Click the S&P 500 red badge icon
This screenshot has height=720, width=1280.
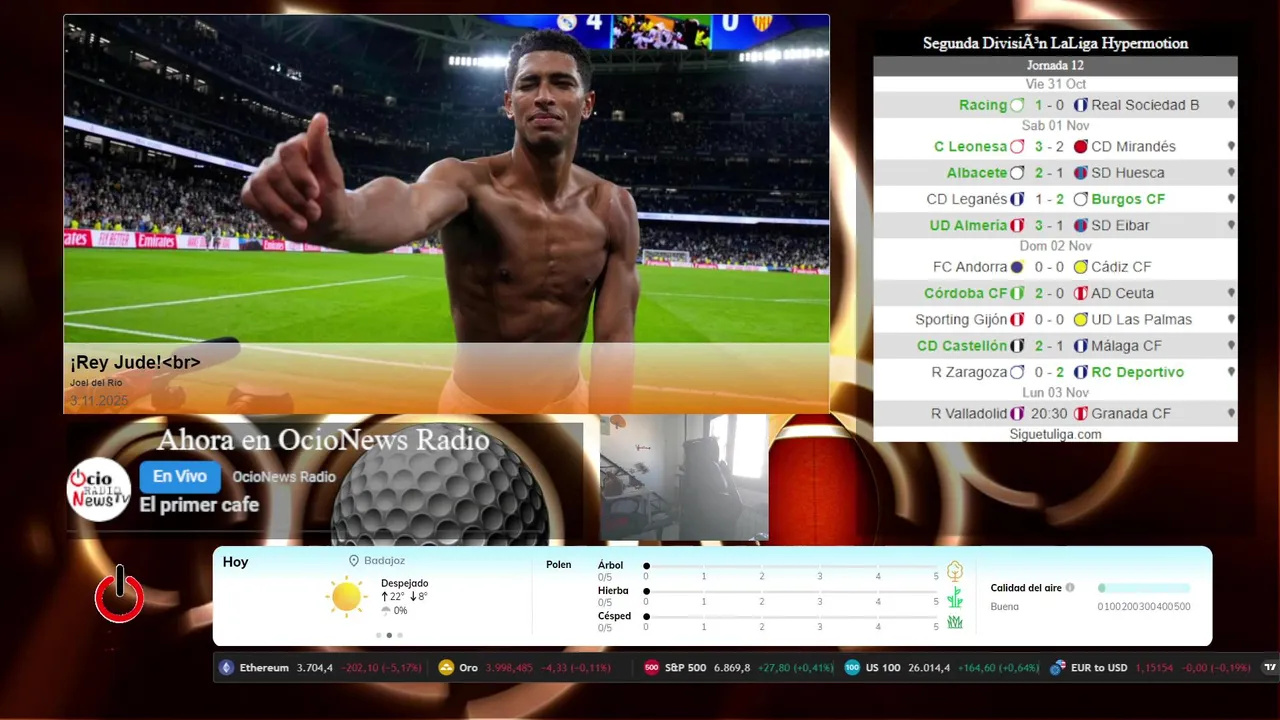pyautogui.click(x=651, y=668)
